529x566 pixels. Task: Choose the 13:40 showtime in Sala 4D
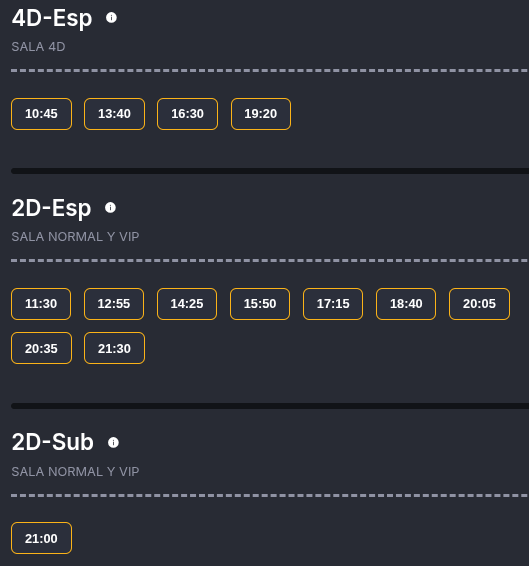point(114,114)
